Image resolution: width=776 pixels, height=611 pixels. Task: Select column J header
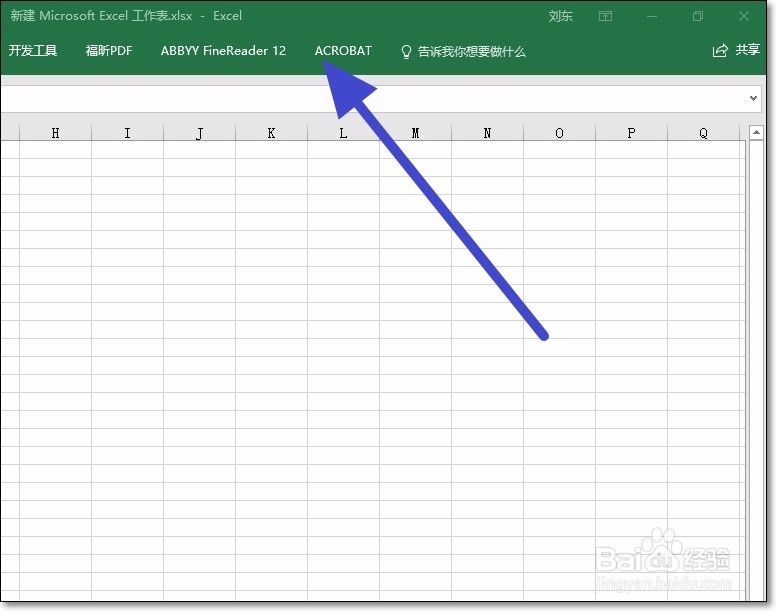199,133
